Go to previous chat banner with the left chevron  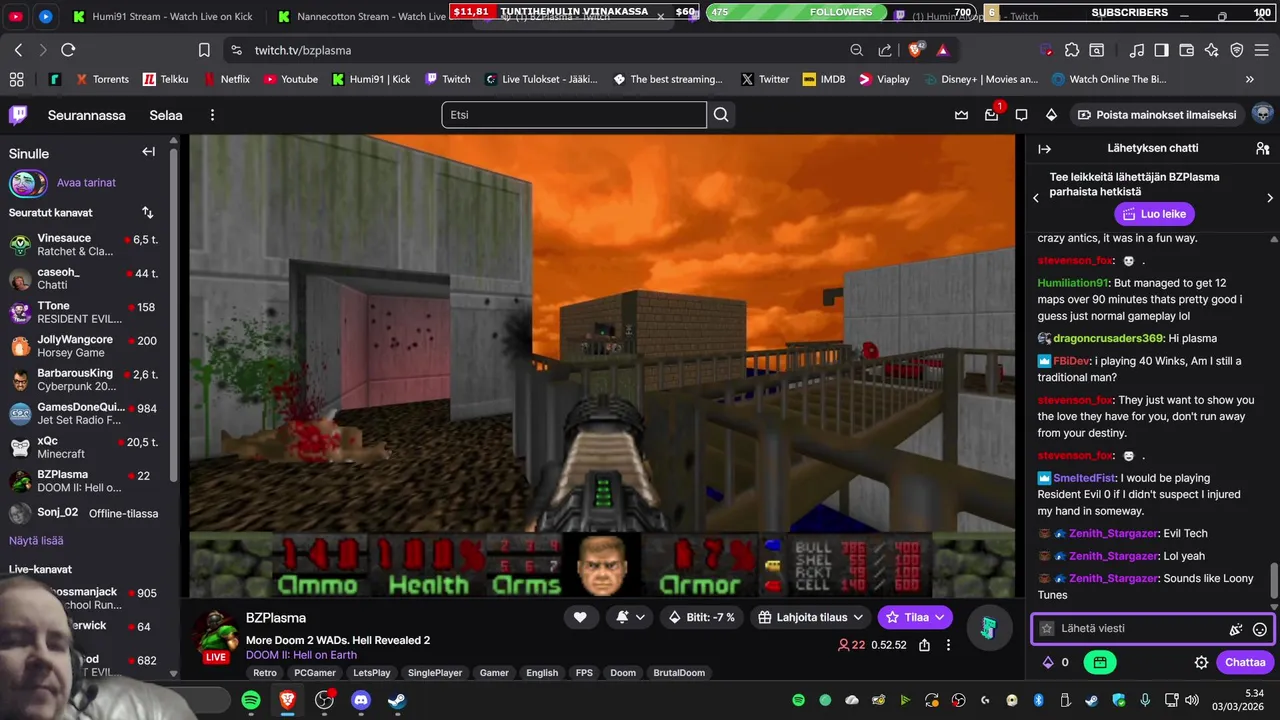point(1036,198)
